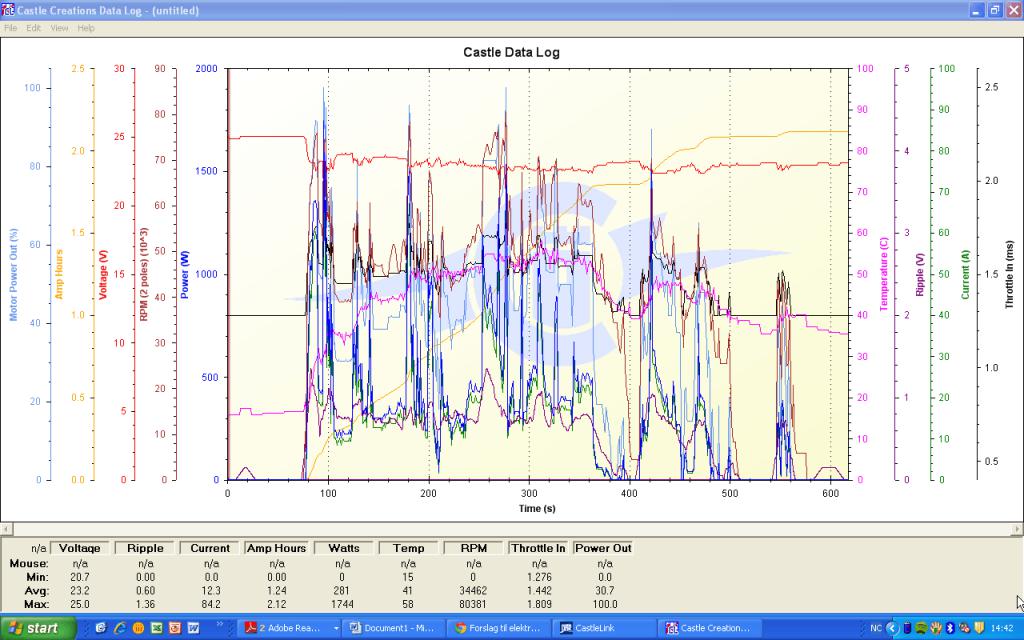Expand hidden system tray icons arrow

(891, 628)
